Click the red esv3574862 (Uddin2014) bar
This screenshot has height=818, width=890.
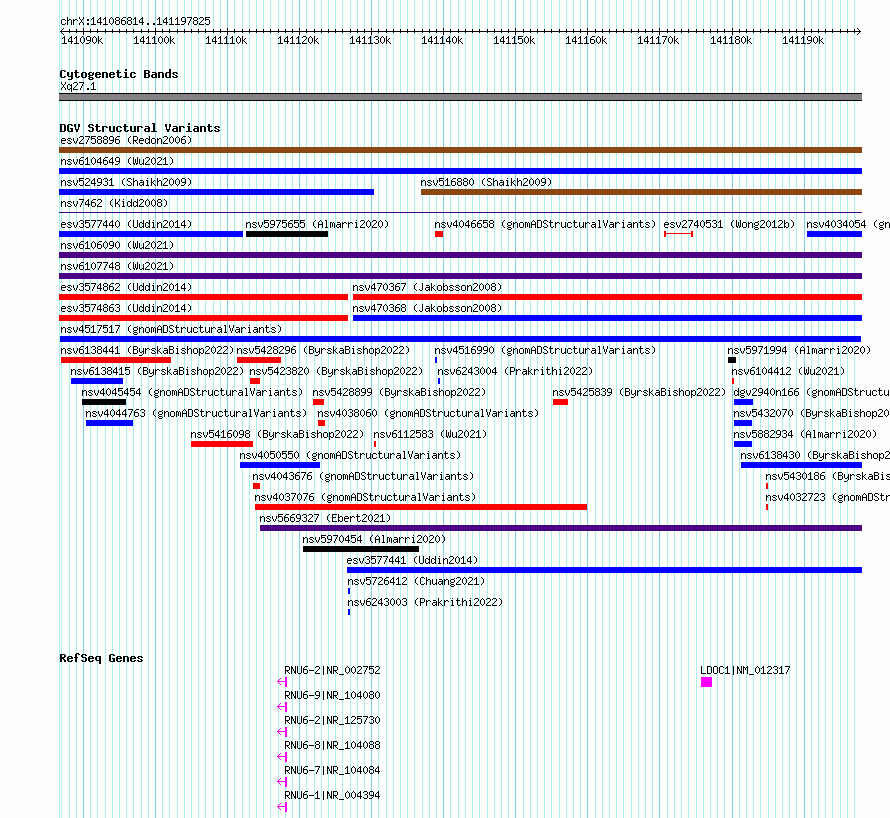(x=203, y=297)
